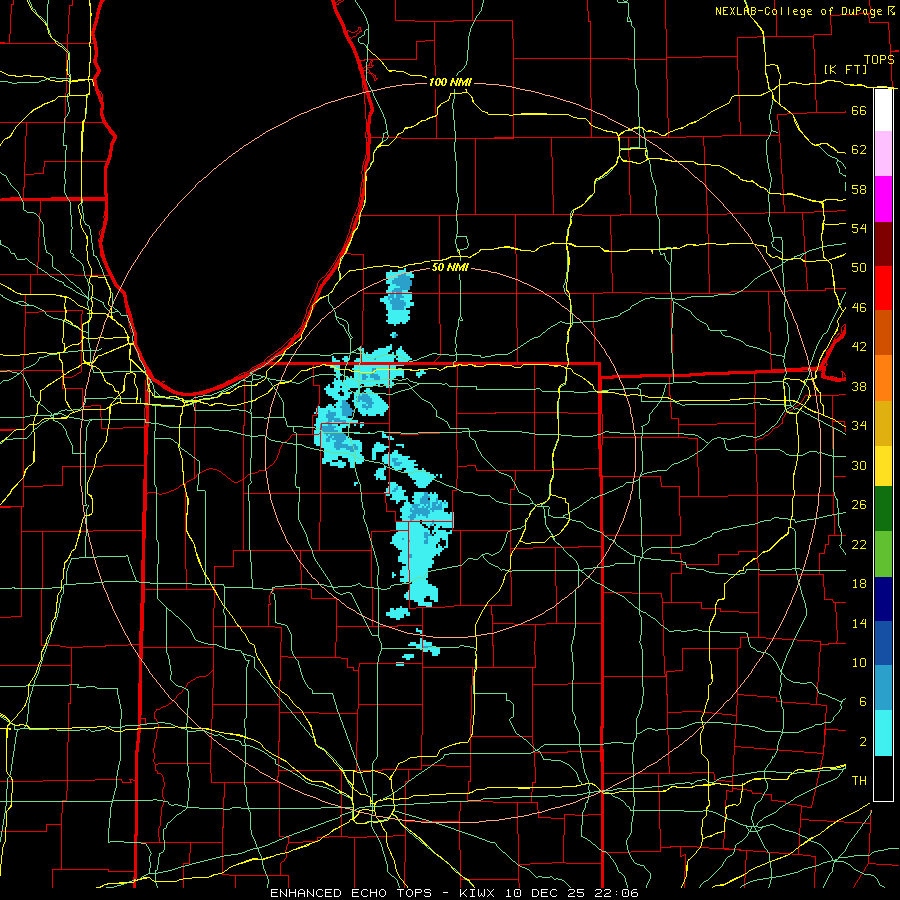The height and width of the screenshot is (900, 900).
Task: Click the 22:06 timestamp in the caption
Action: click(617, 893)
